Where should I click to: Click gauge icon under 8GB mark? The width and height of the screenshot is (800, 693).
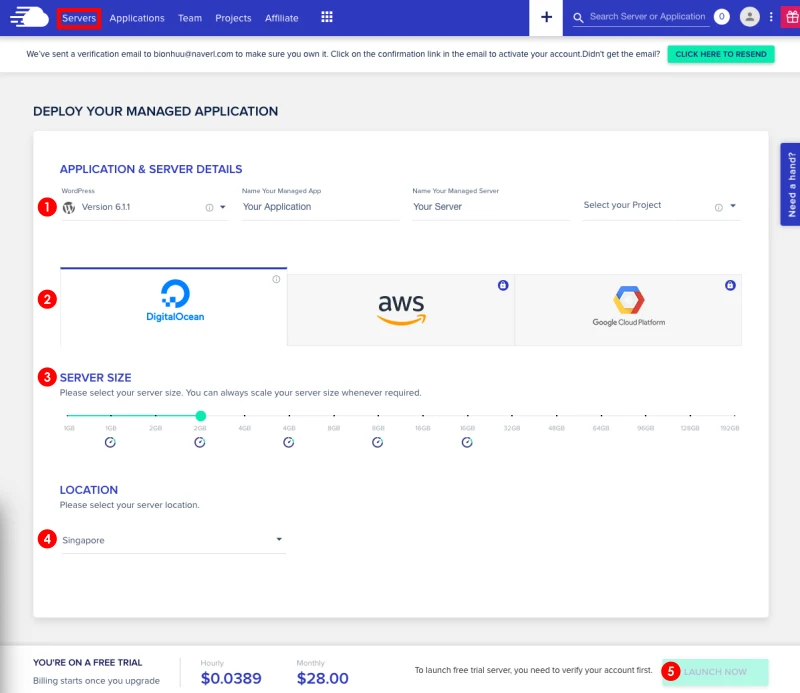pos(378,442)
